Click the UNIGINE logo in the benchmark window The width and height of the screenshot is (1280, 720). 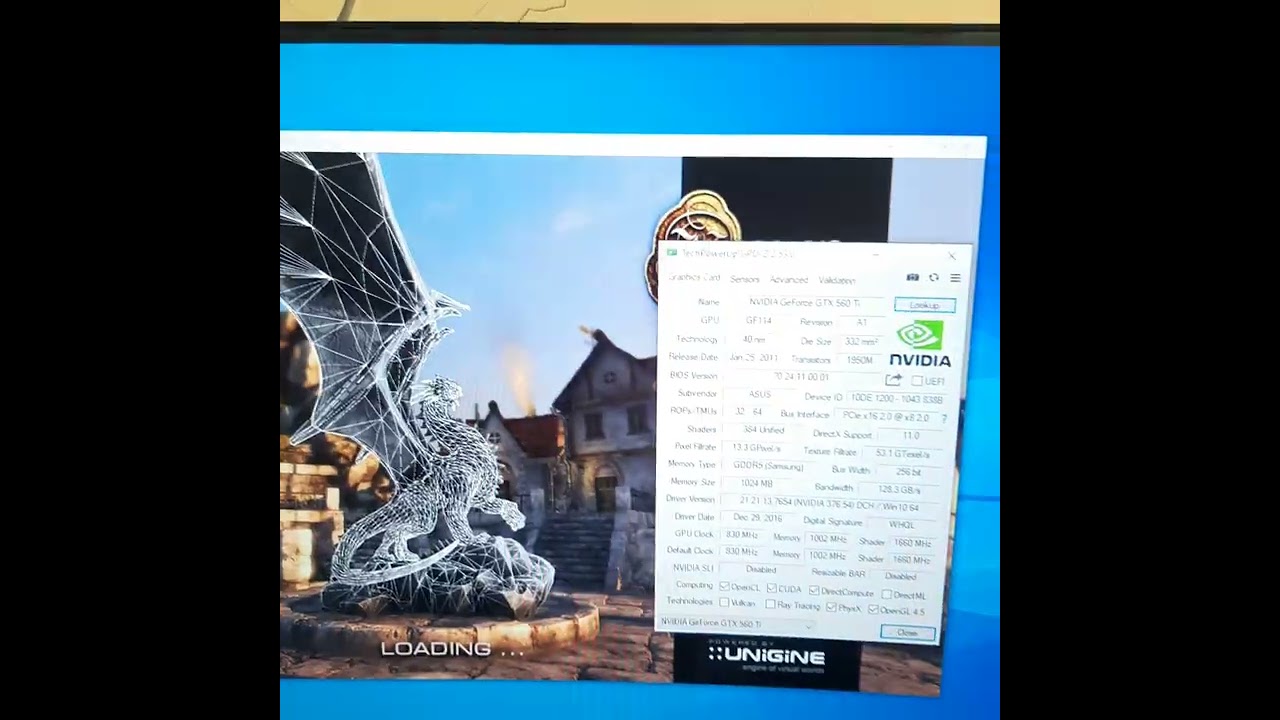767,656
